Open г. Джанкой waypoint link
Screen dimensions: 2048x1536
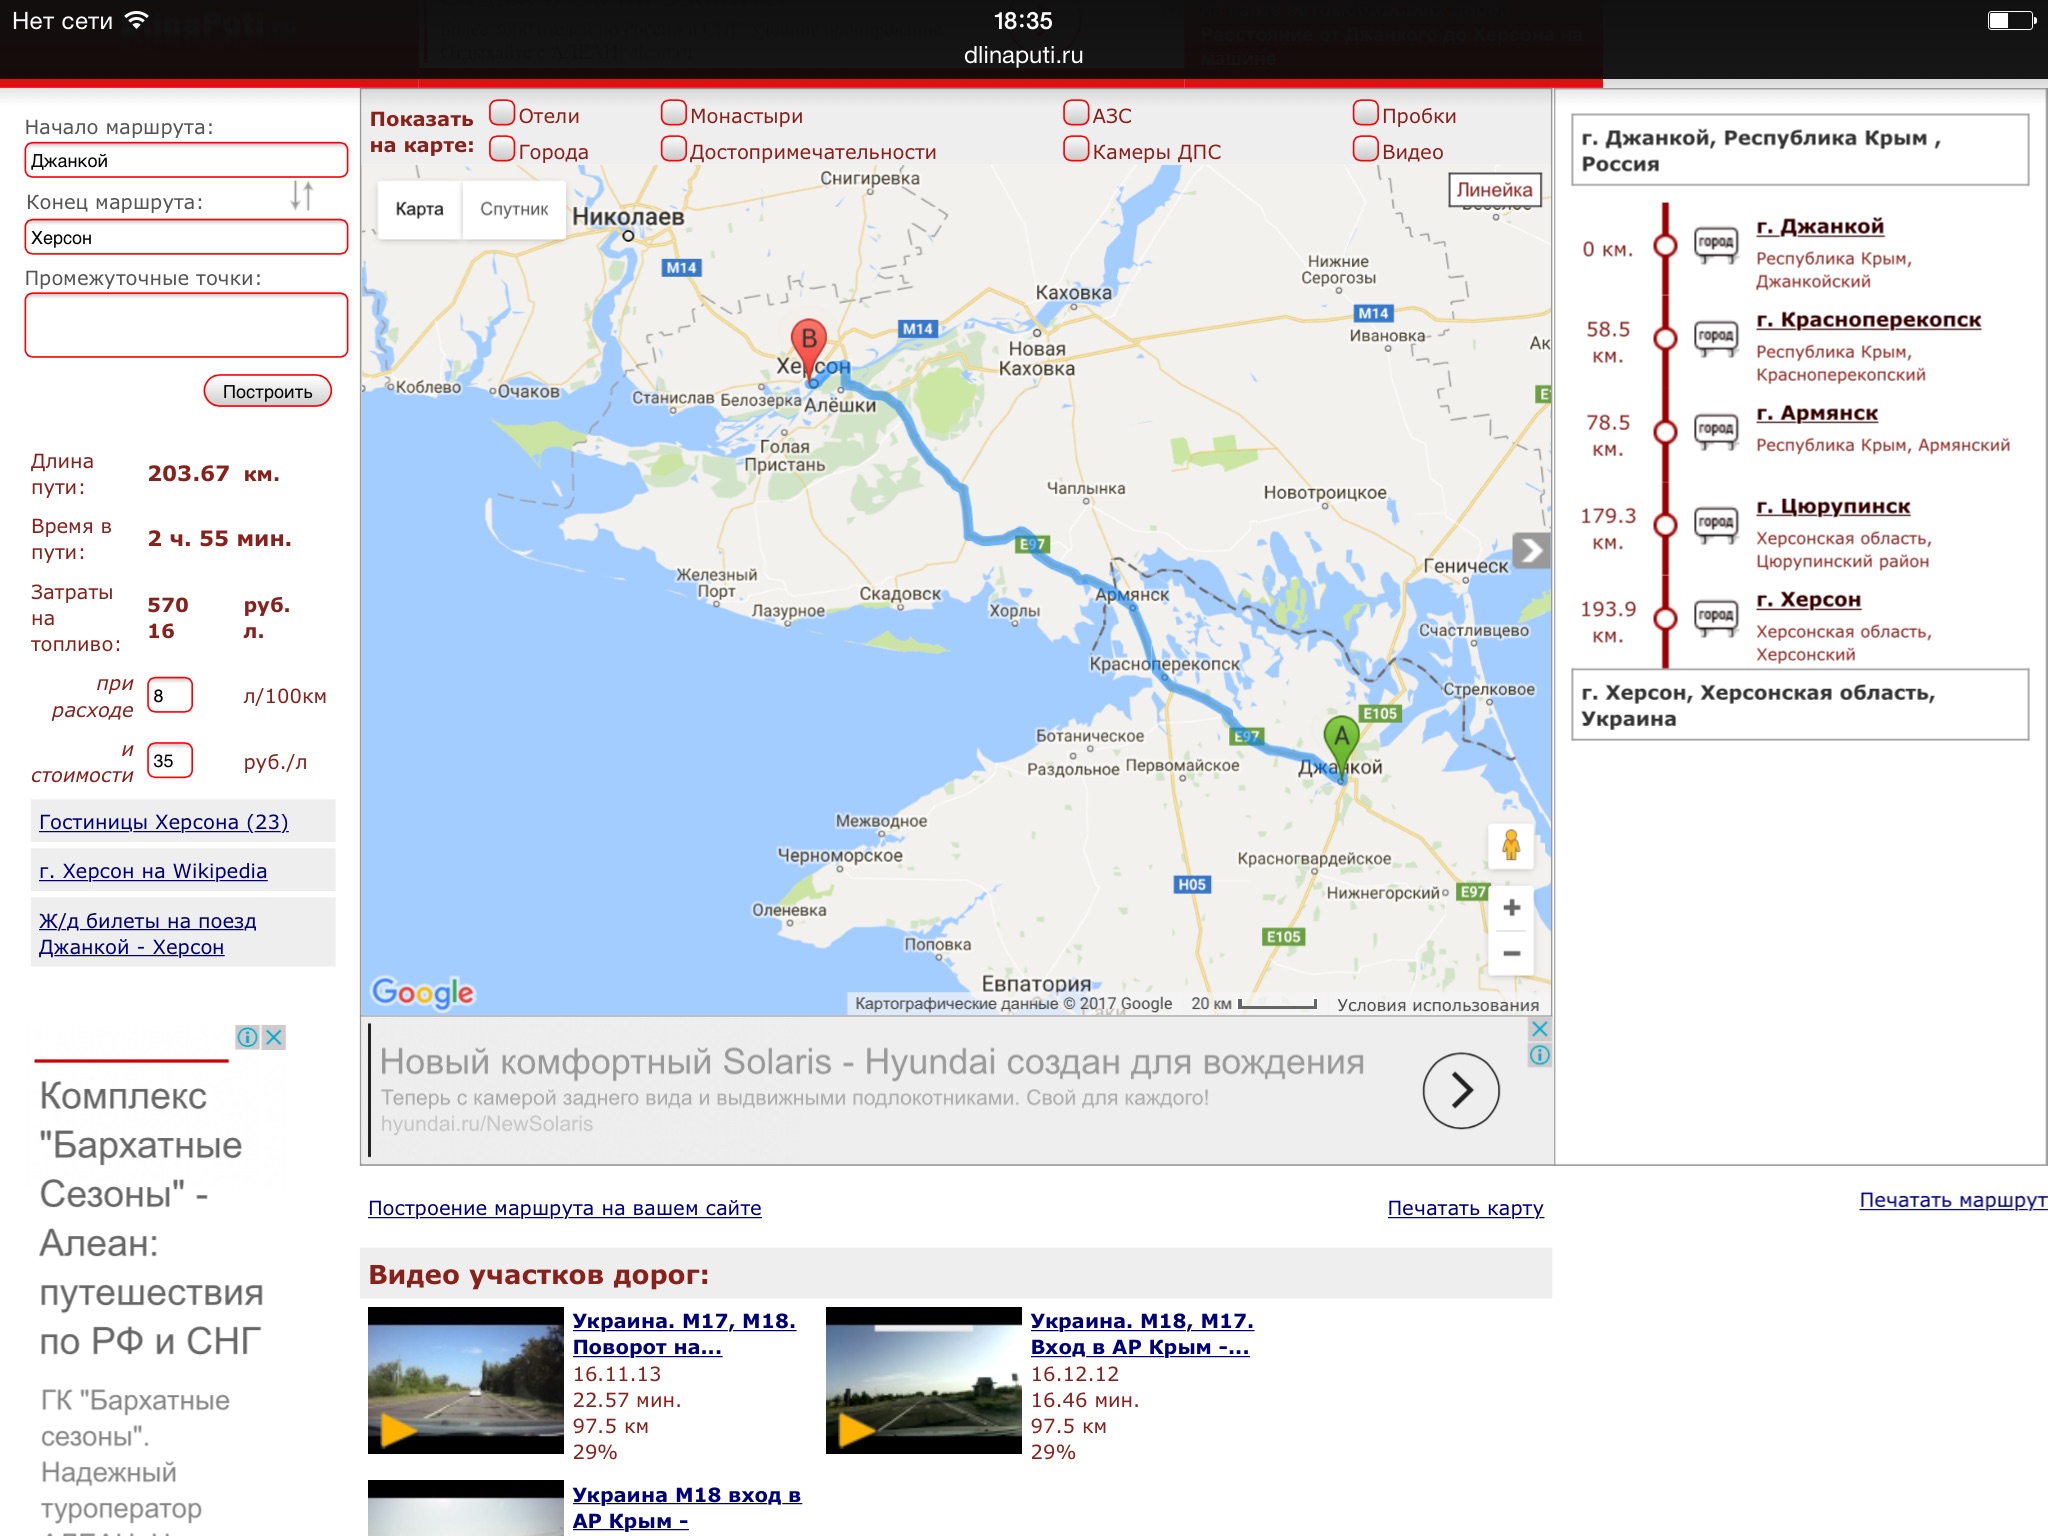click(1820, 227)
